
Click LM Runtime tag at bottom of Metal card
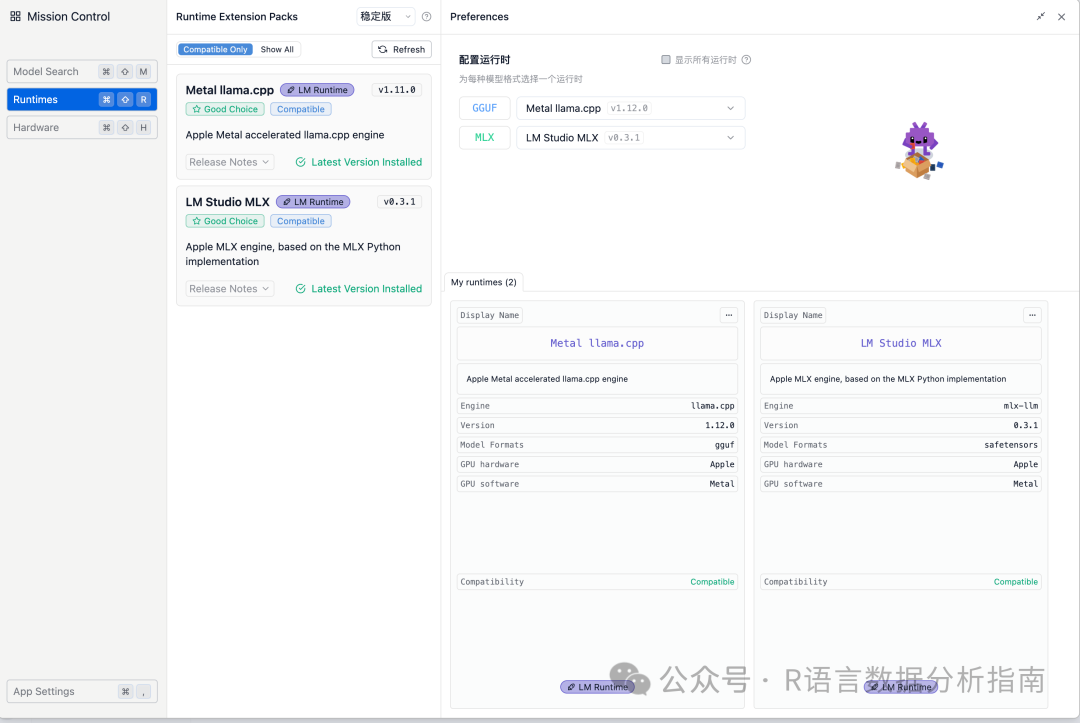click(x=596, y=687)
